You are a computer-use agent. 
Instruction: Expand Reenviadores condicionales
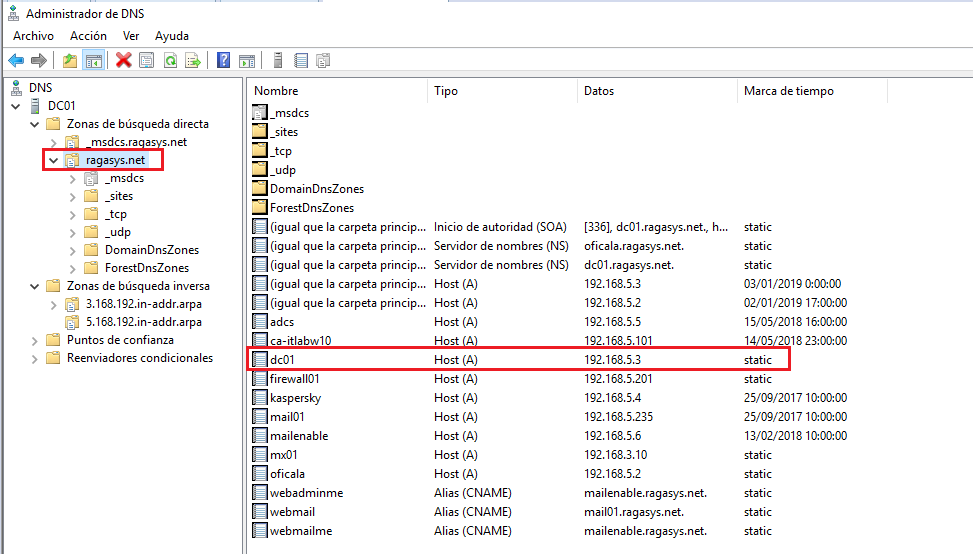pos(35,359)
